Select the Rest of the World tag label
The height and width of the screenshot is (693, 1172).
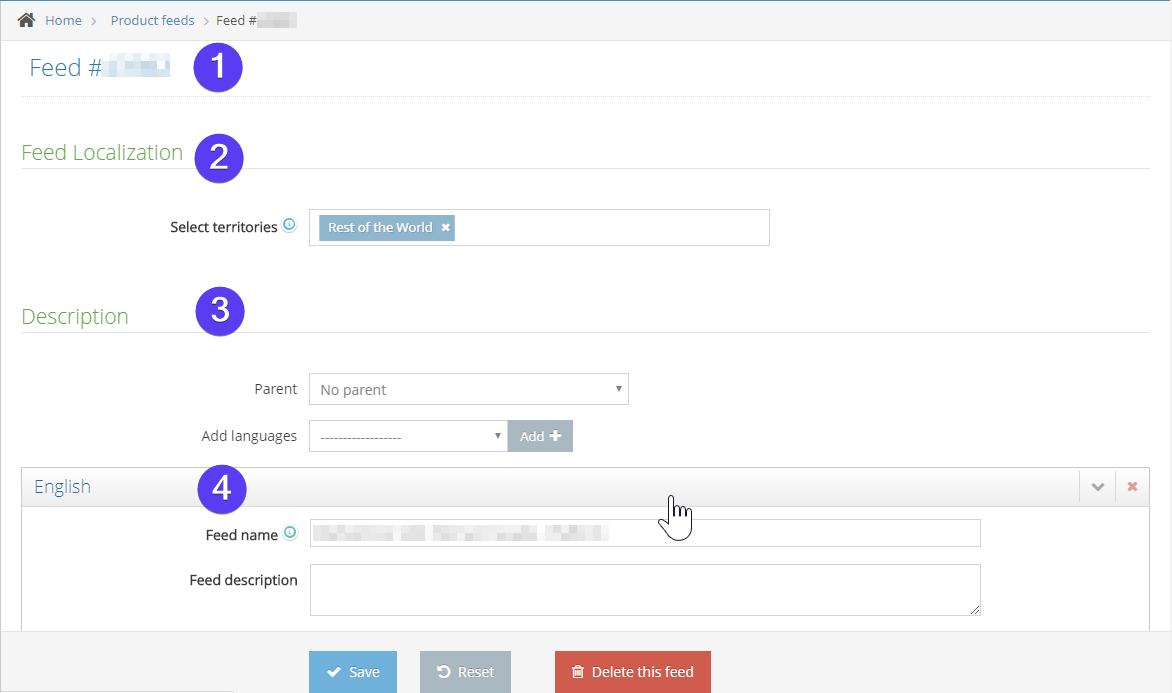click(380, 228)
